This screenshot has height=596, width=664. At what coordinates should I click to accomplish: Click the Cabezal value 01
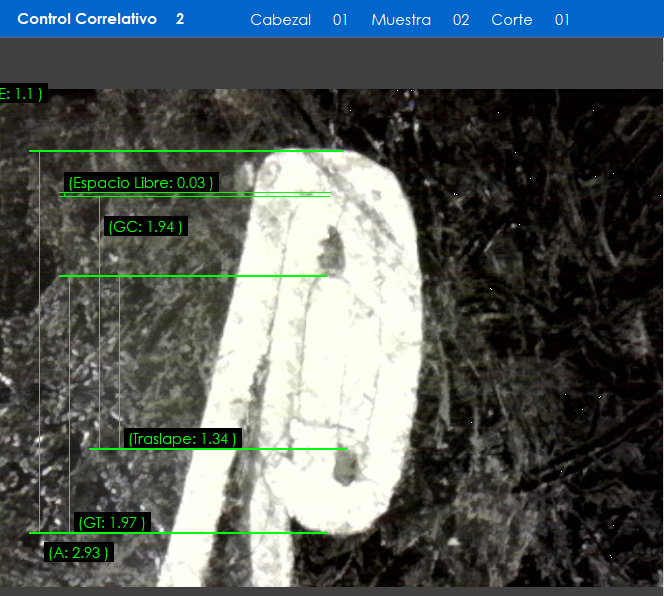pos(340,20)
